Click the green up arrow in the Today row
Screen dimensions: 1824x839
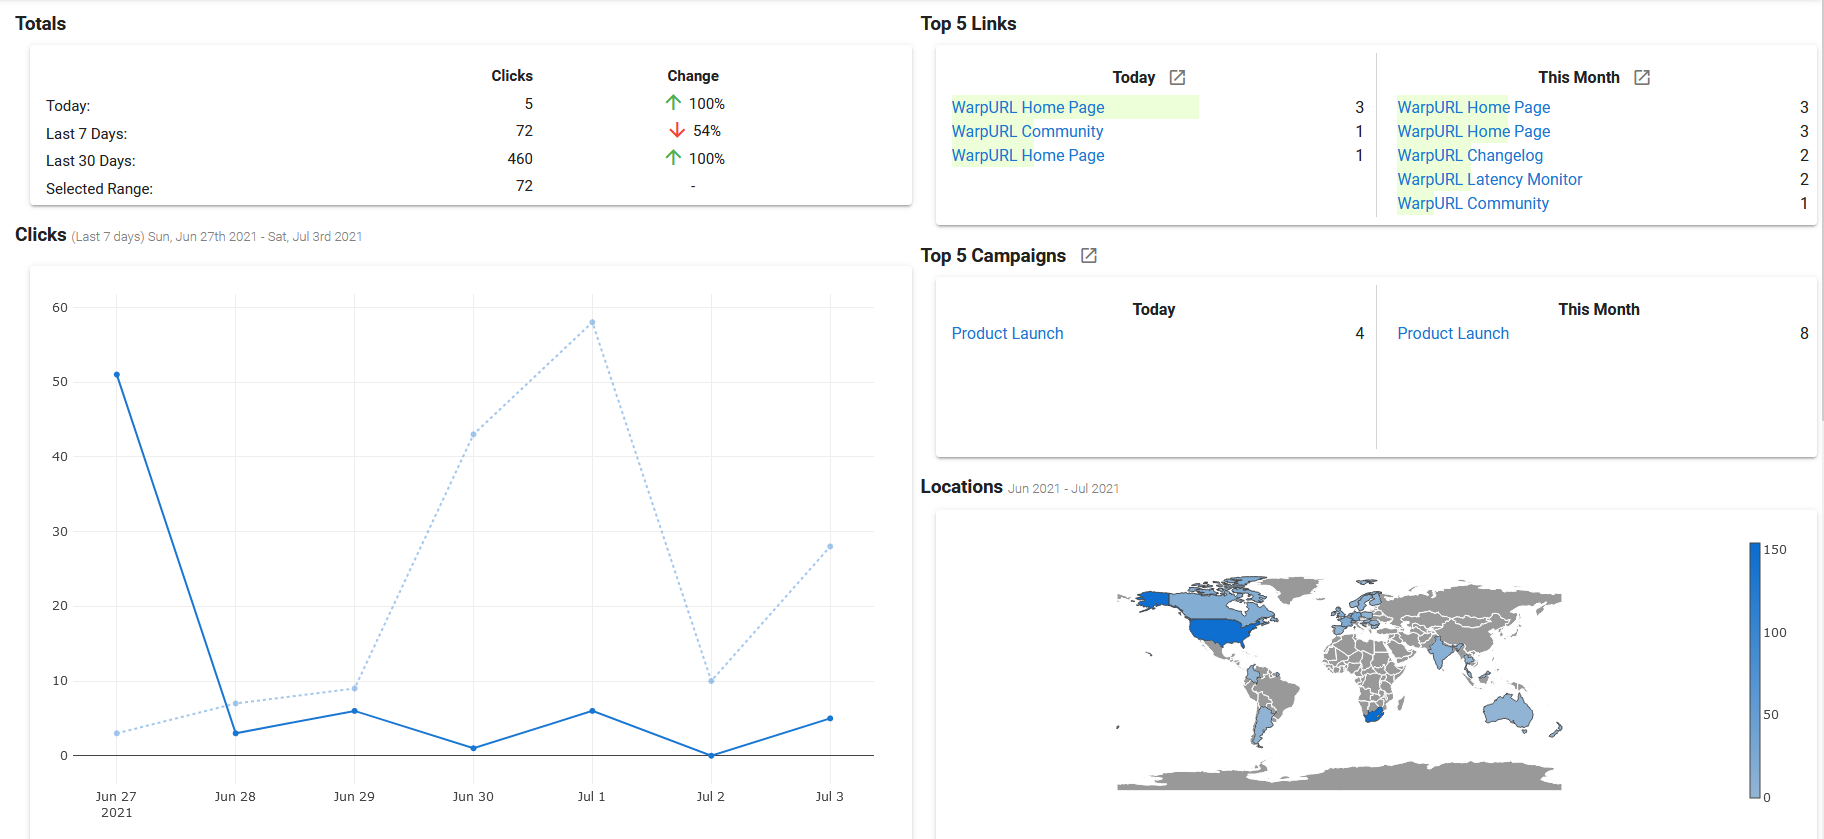pyautogui.click(x=673, y=103)
